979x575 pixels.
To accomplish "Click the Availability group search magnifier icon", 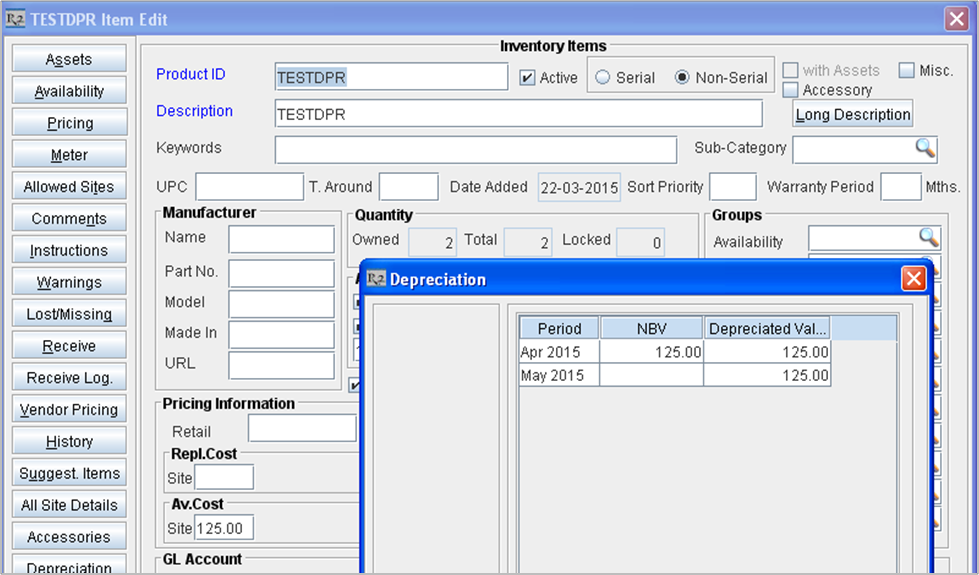I will (929, 237).
